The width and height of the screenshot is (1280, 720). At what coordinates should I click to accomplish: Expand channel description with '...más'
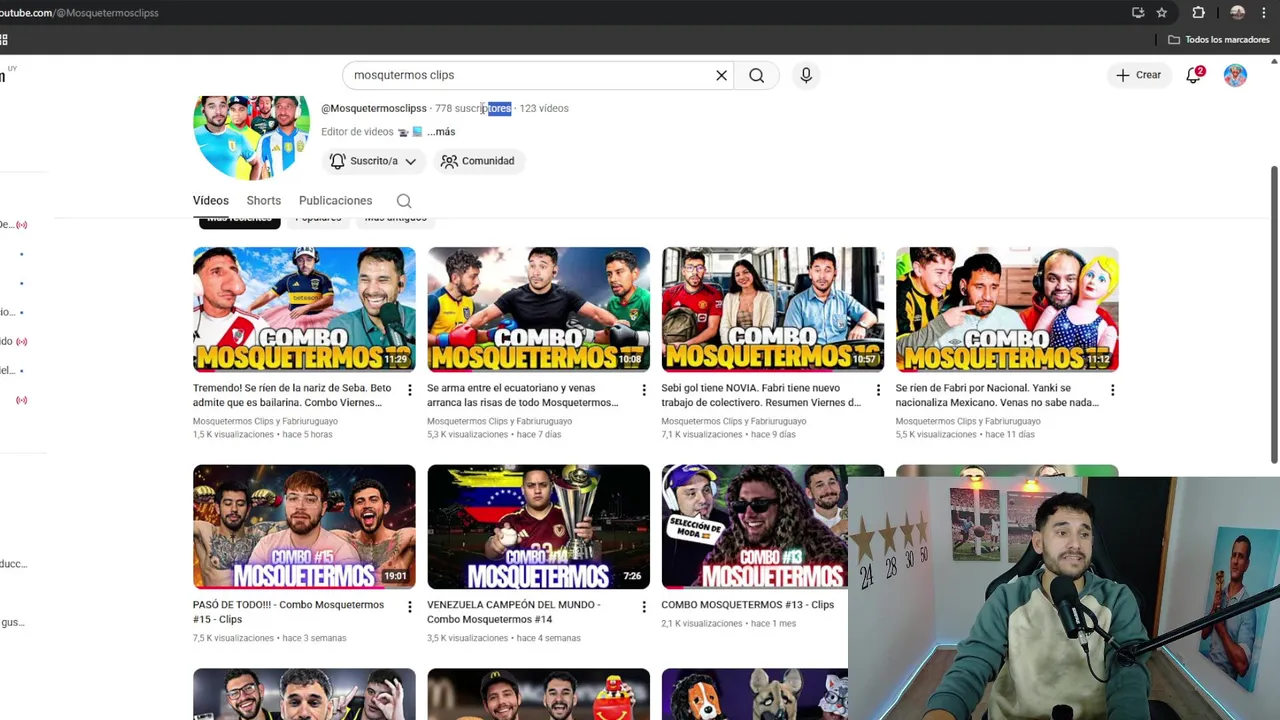441,132
